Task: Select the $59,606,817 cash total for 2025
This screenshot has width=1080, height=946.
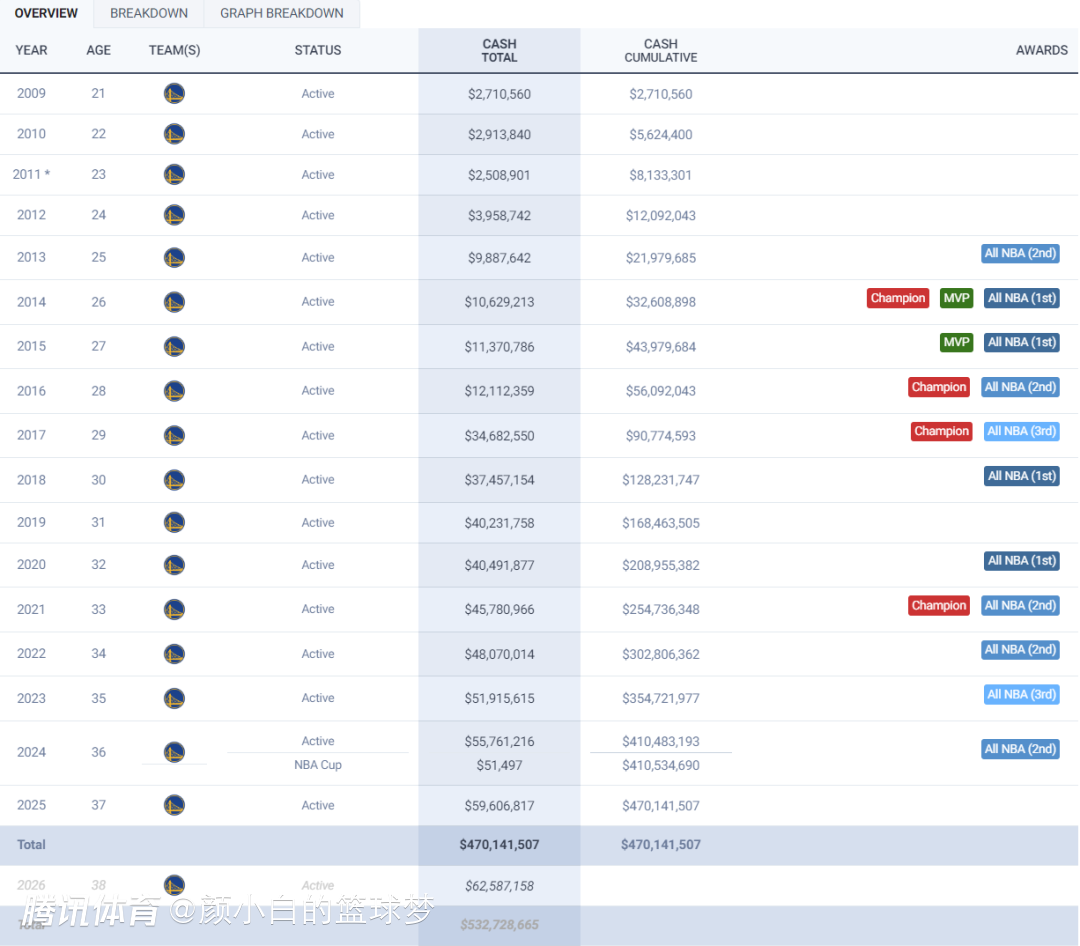Action: (499, 805)
